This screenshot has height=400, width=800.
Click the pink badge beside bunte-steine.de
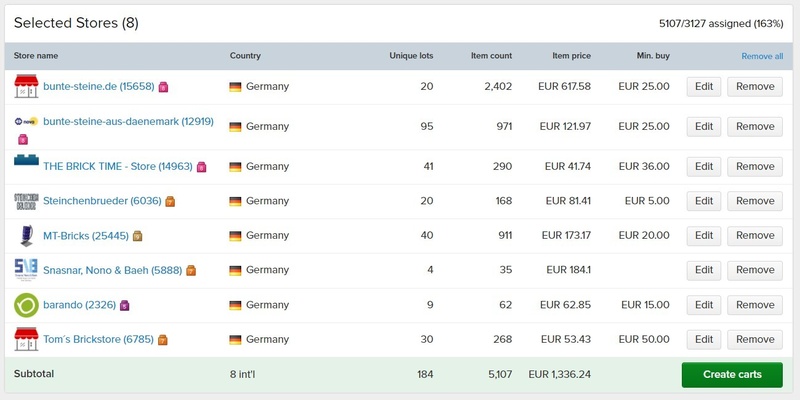pos(163,87)
